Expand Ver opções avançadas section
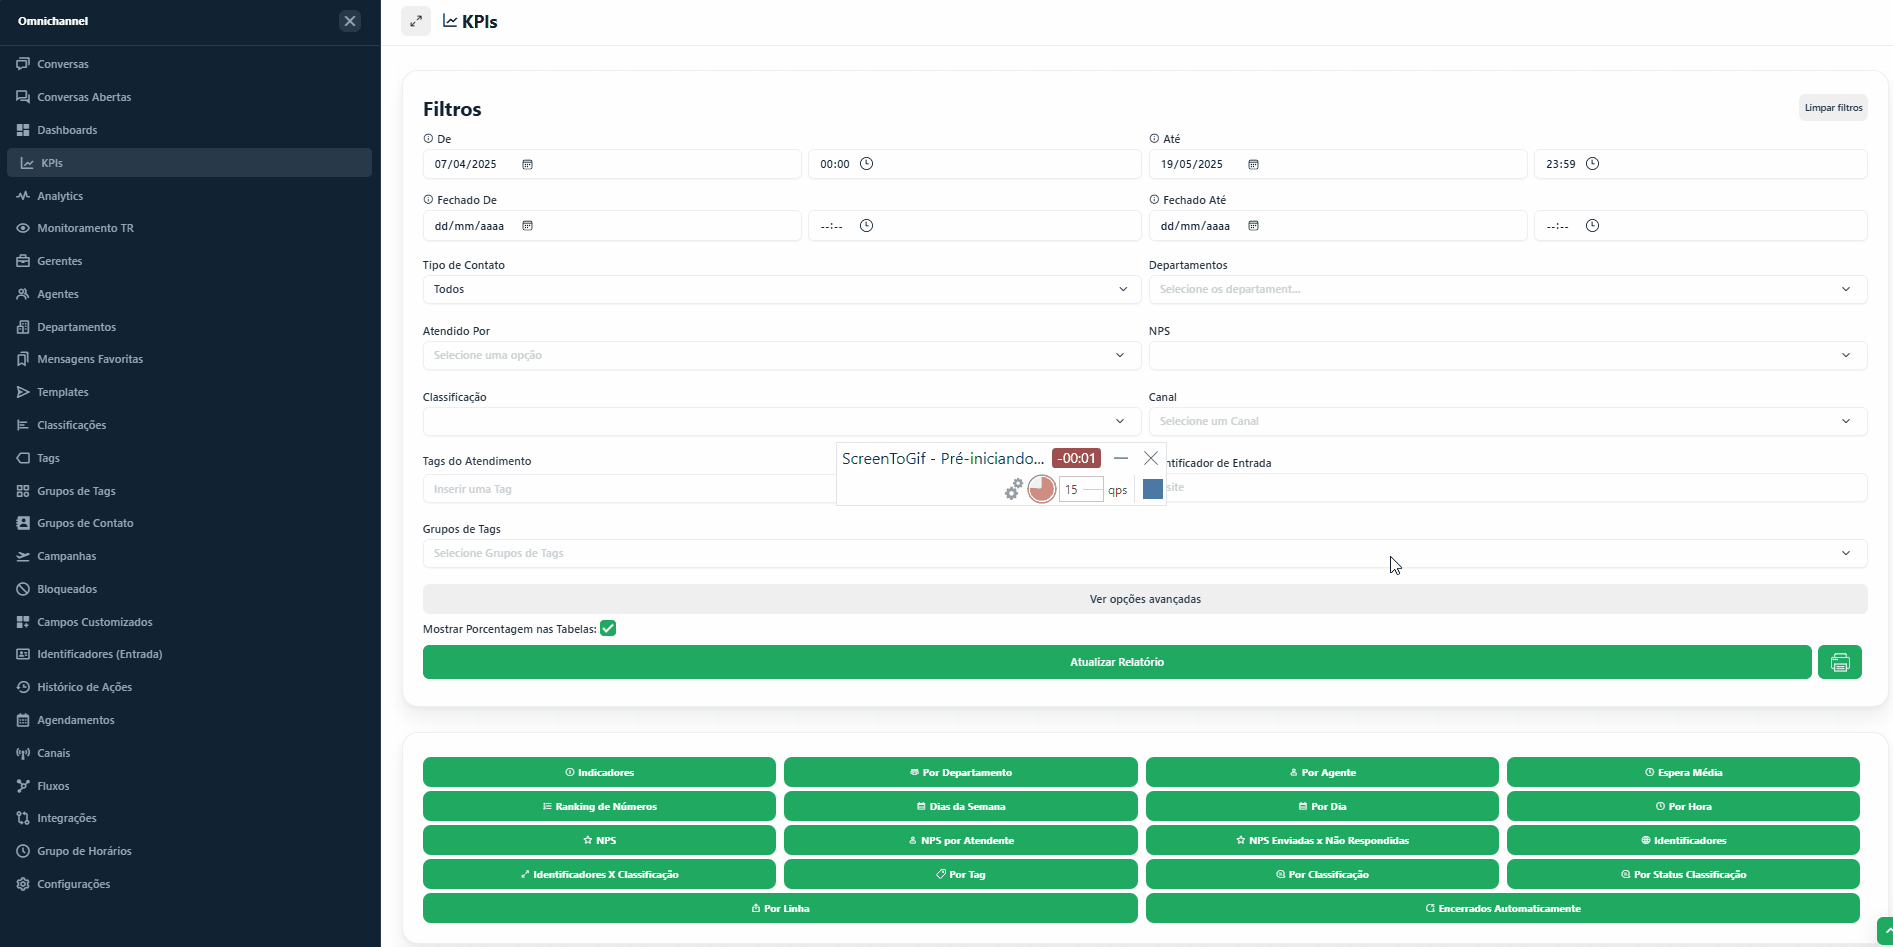This screenshot has height=947, width=1893. [1145, 599]
